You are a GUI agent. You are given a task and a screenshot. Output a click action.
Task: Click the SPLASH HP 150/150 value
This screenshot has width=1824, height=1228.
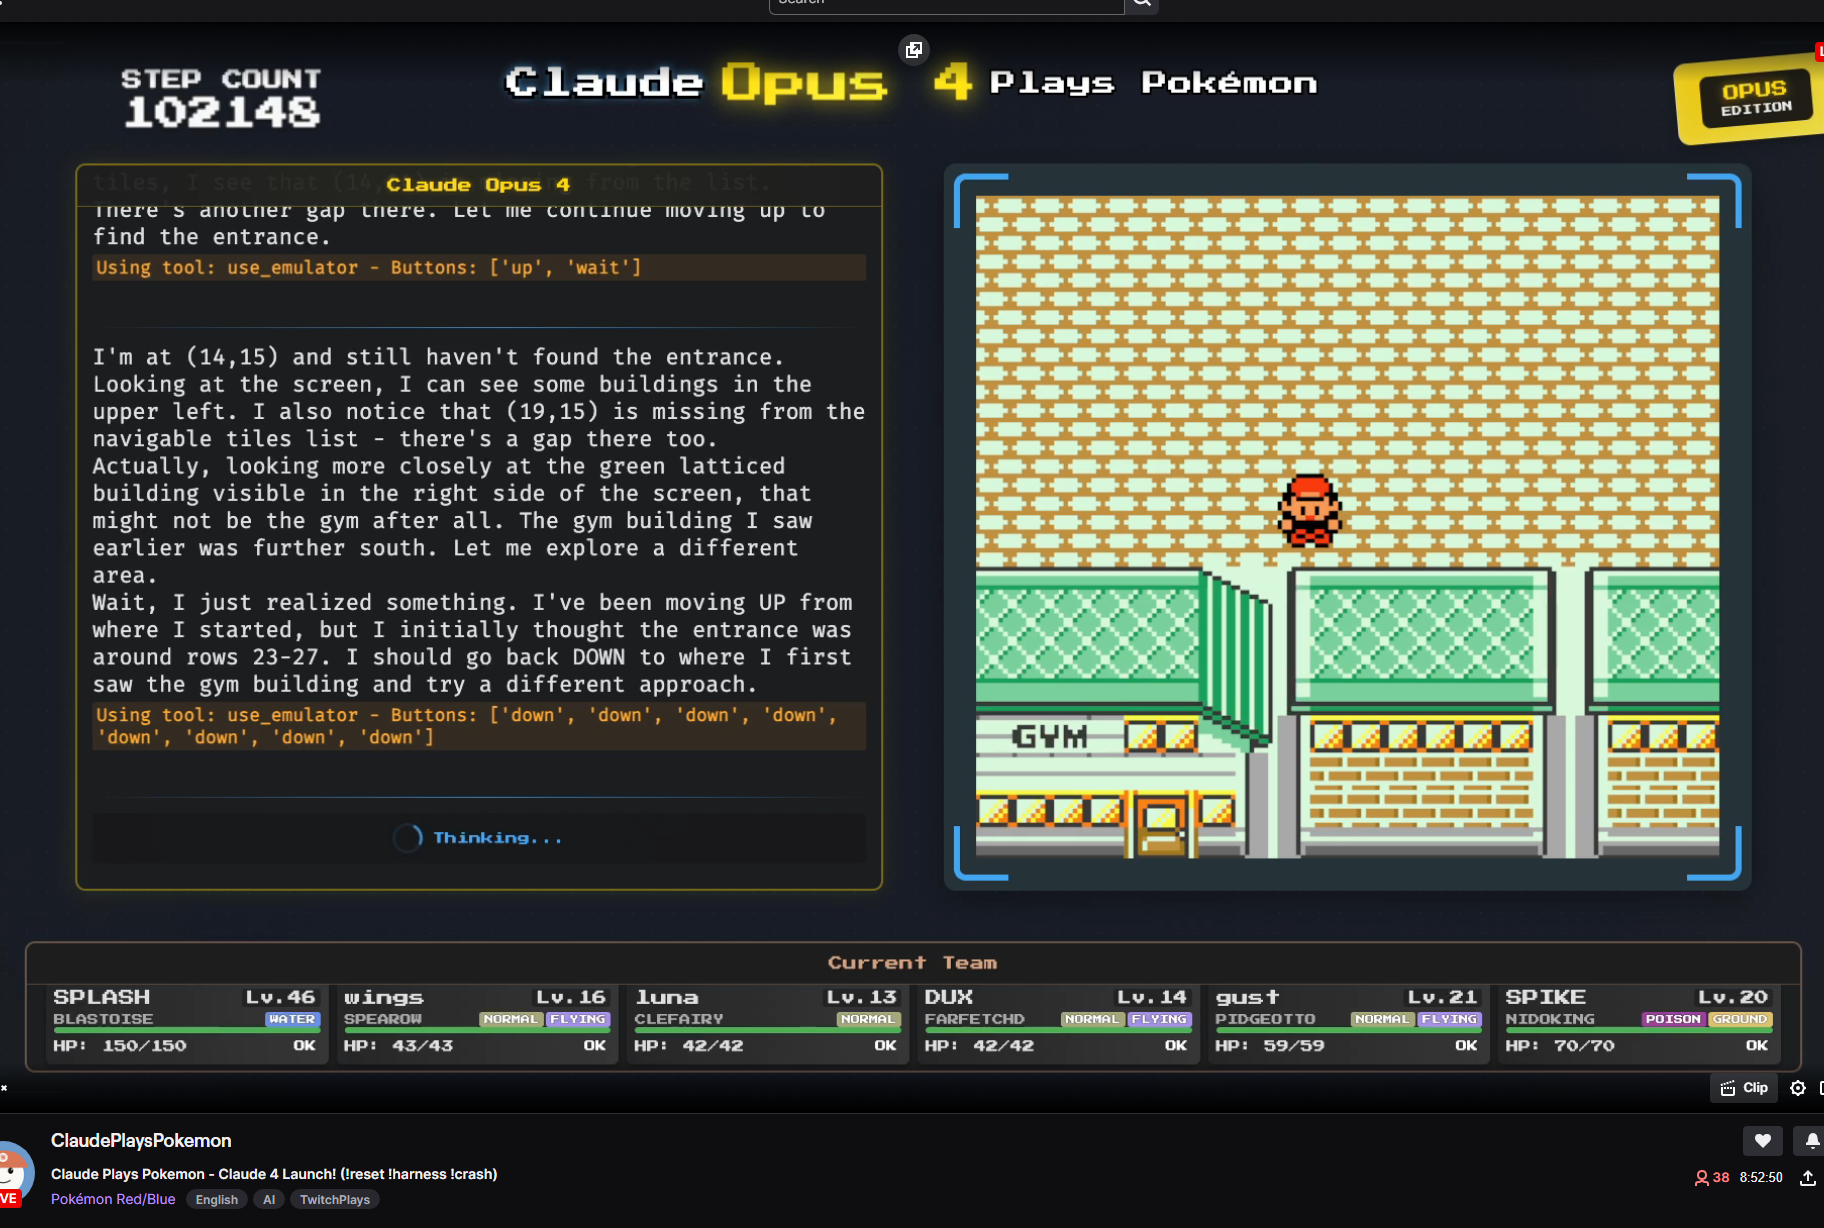pos(145,1045)
